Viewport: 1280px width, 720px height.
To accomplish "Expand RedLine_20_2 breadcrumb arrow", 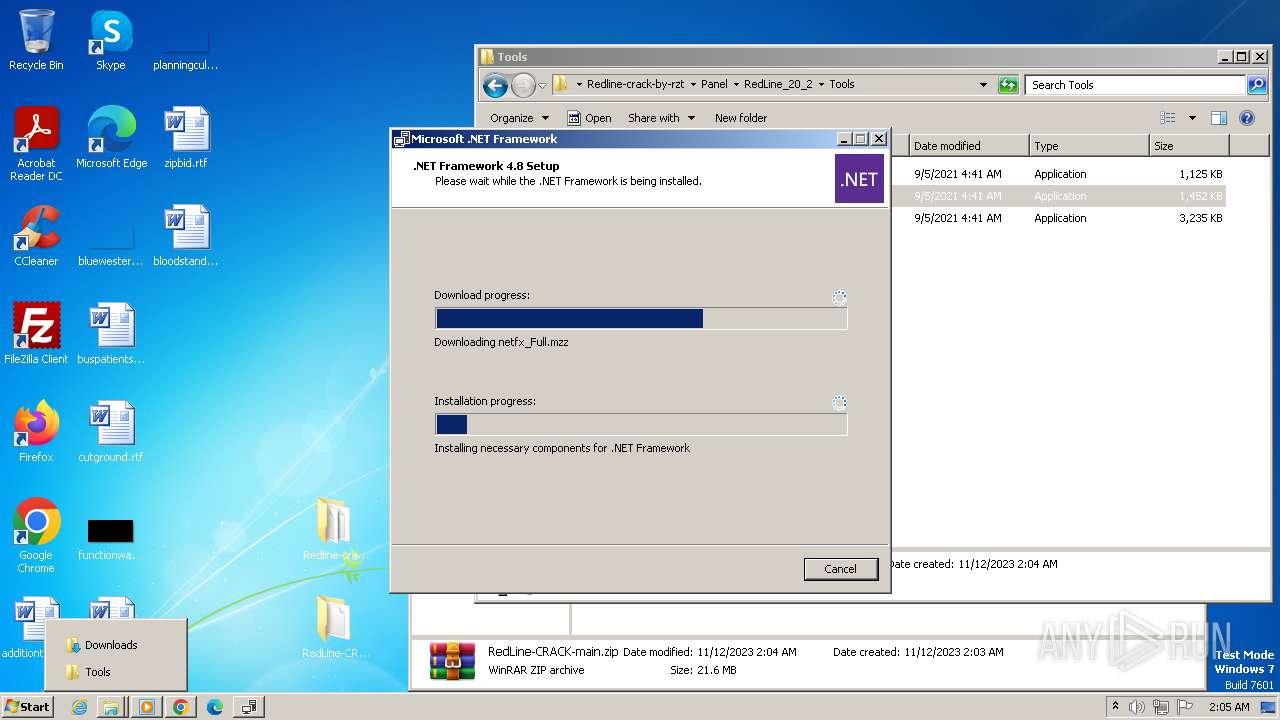I will (x=821, y=85).
